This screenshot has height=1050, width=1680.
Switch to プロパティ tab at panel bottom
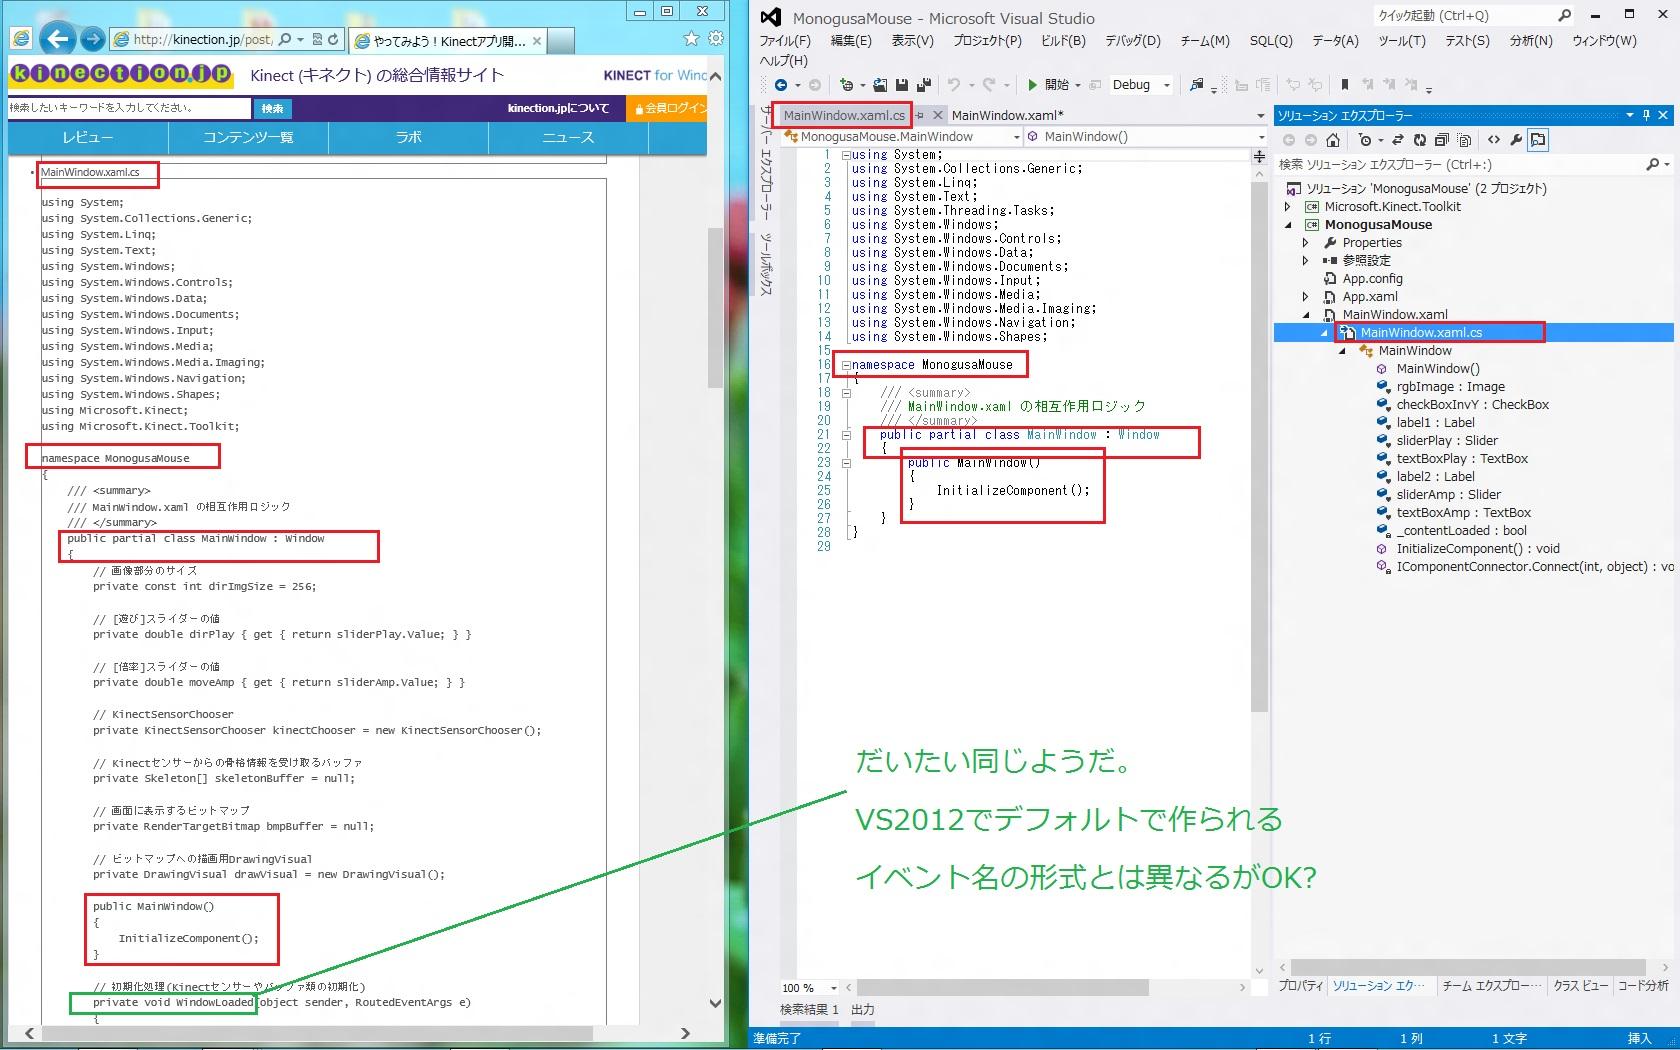1301,985
